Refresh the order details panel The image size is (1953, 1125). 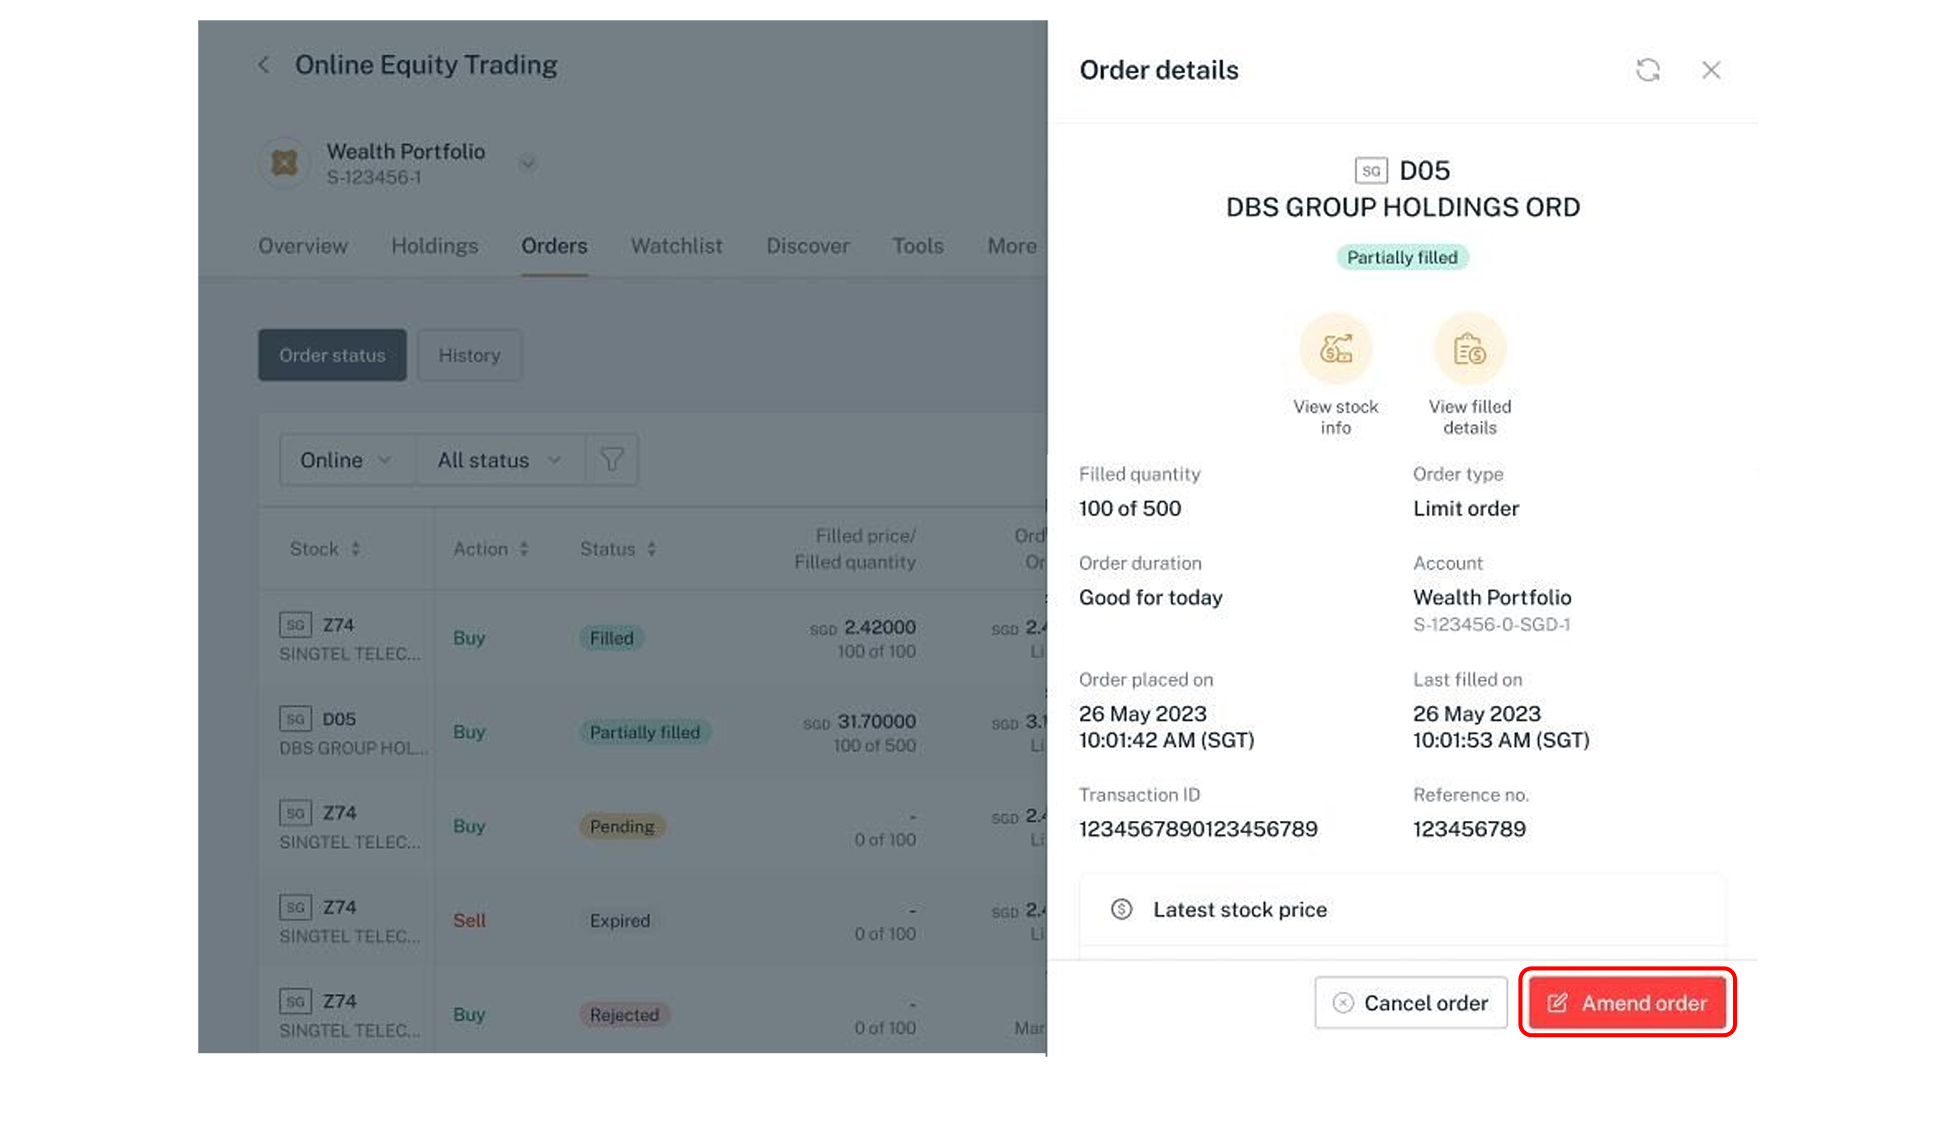click(x=1648, y=70)
